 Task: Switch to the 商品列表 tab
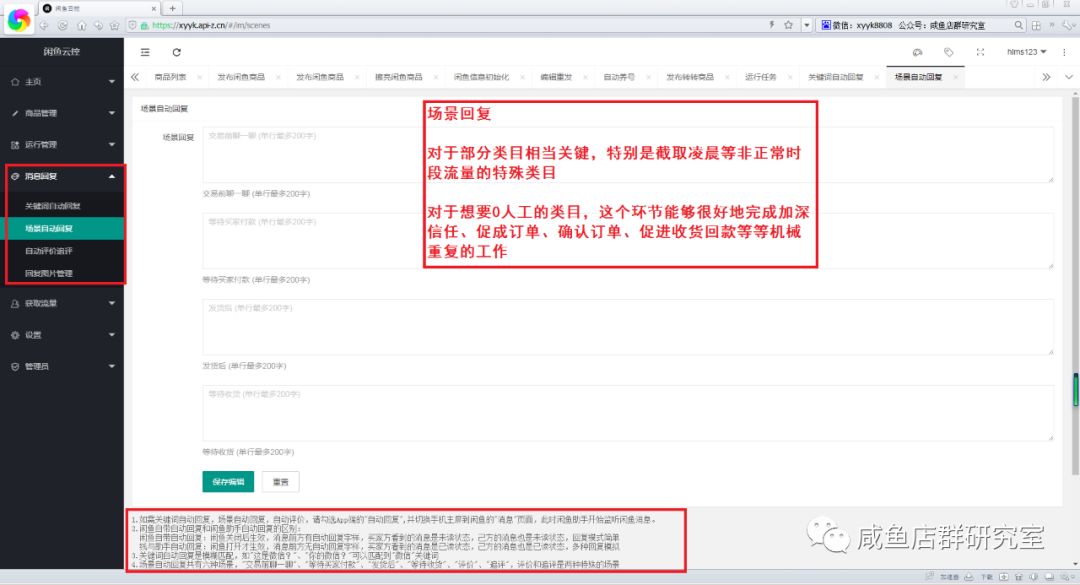point(169,77)
